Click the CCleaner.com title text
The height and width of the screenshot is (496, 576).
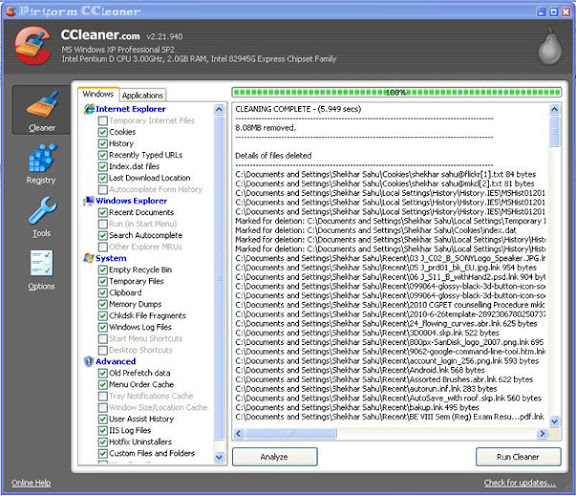tap(100, 35)
